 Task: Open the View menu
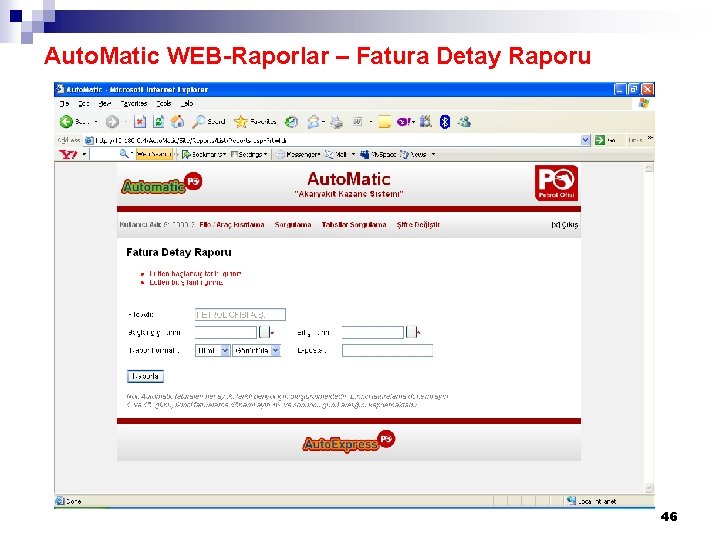pos(105,103)
